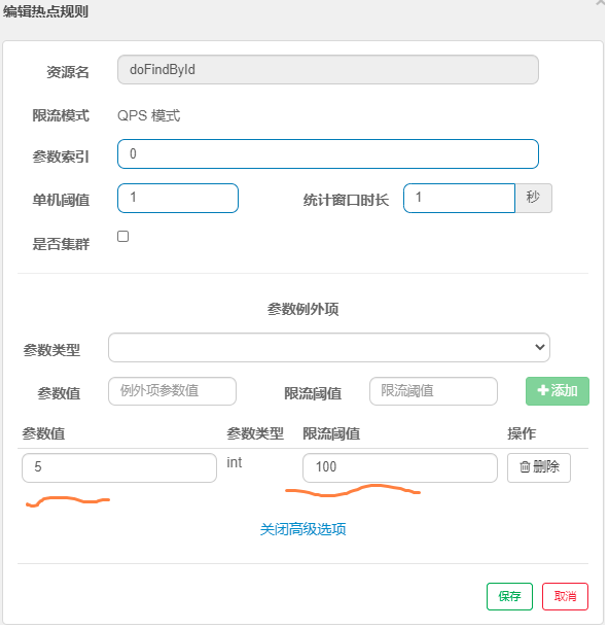Click the 保存 button
The image size is (605, 625).
(509, 597)
